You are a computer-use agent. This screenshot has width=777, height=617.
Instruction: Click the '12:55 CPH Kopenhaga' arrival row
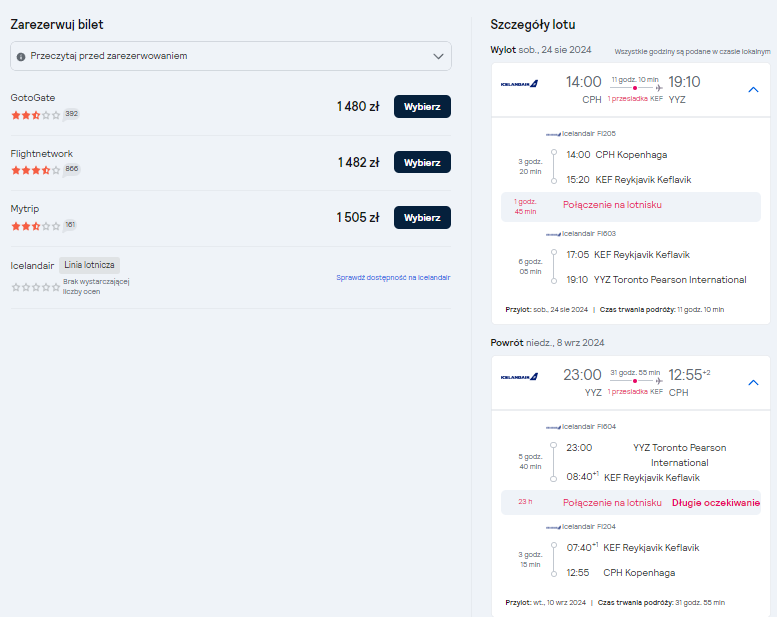[x=620, y=572]
